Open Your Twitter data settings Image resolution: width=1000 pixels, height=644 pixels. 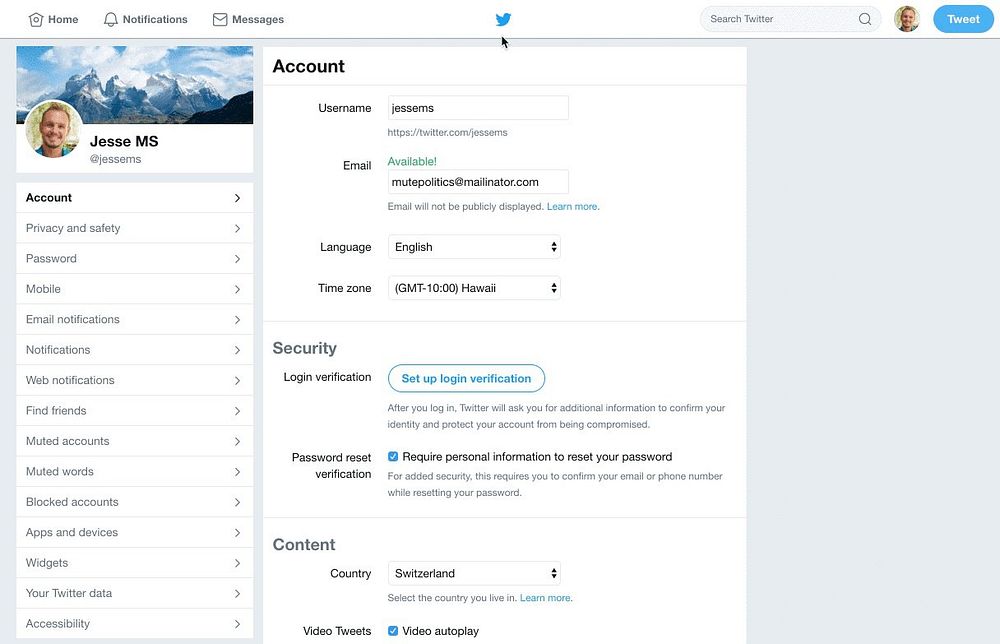[x=135, y=593]
